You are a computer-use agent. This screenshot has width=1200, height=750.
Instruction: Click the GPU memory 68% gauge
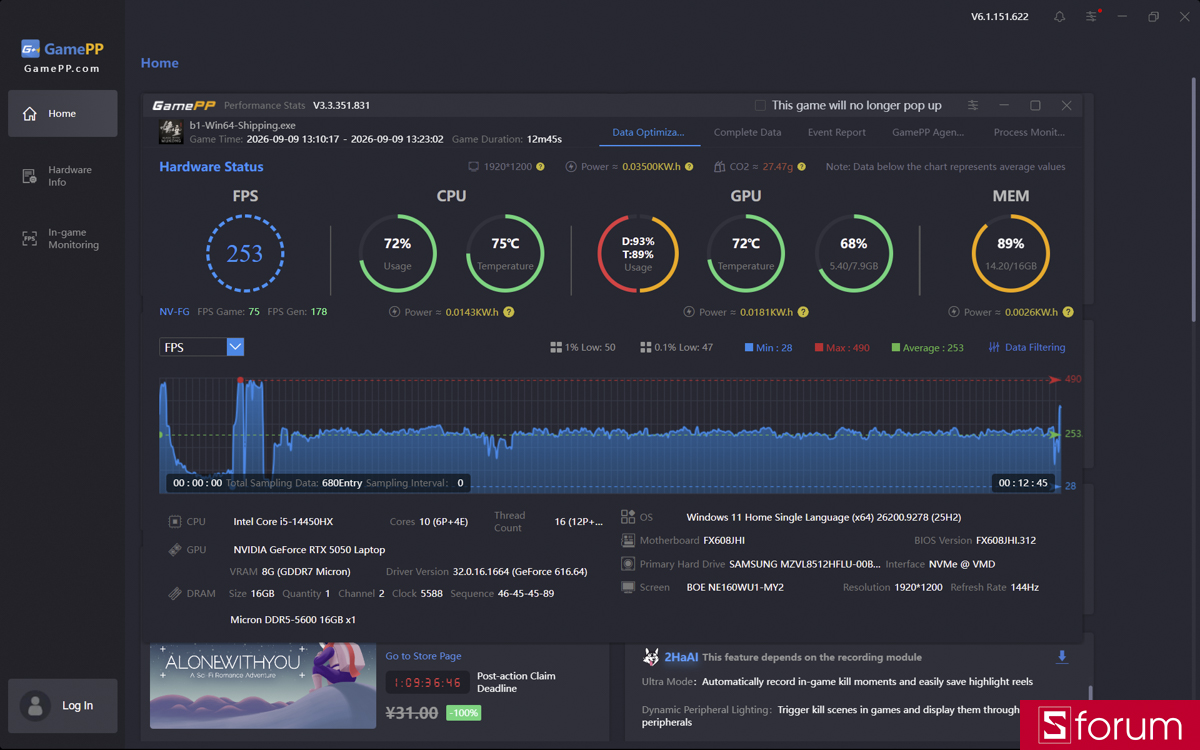pos(854,253)
